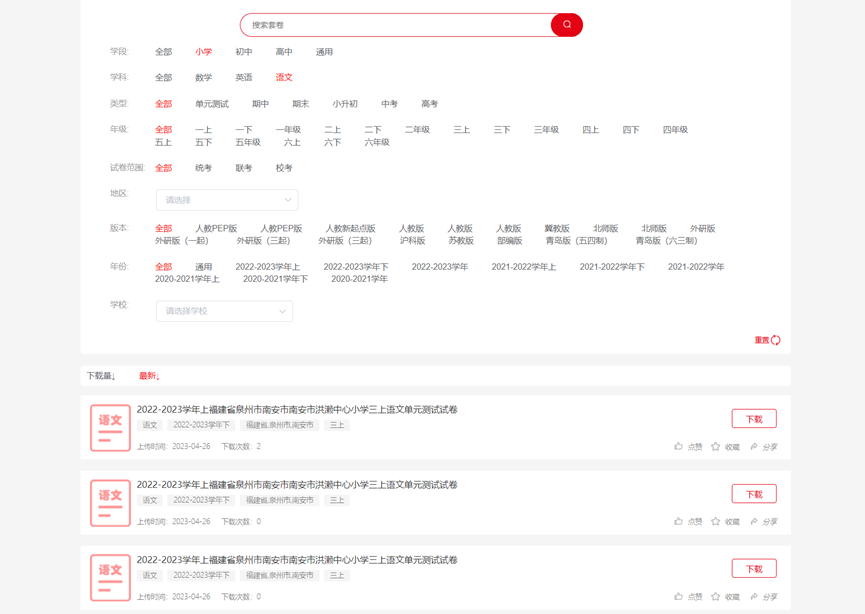
Task: Share the first test paper result
Action: [754, 447]
